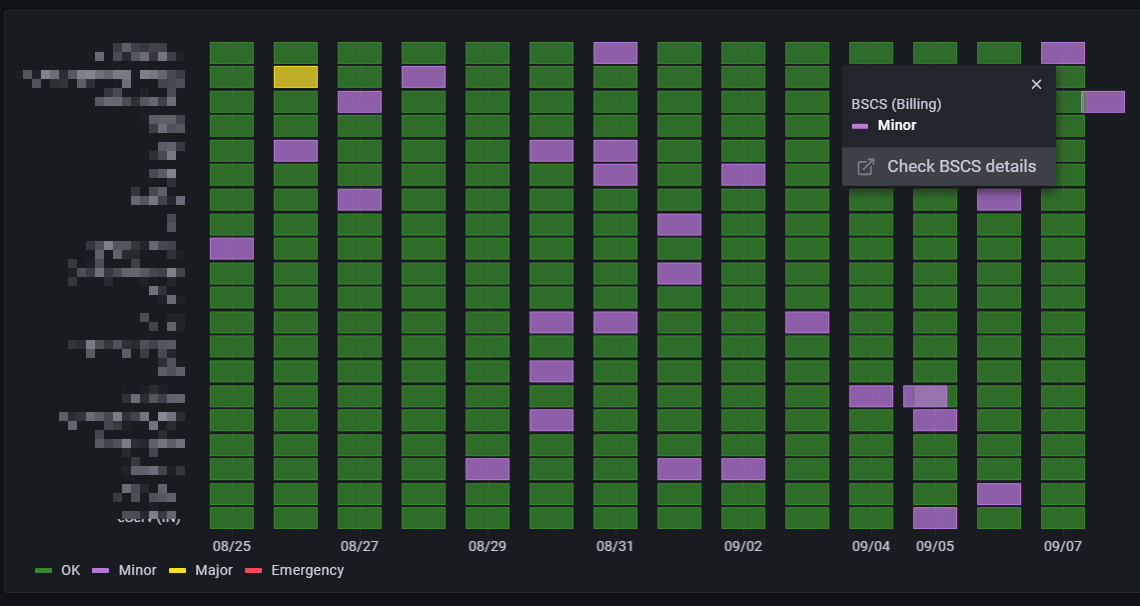Screen dimensions: 1140x606
Task: Click the Minor swatch inside the BSCS tooltip
Action: [862, 125]
